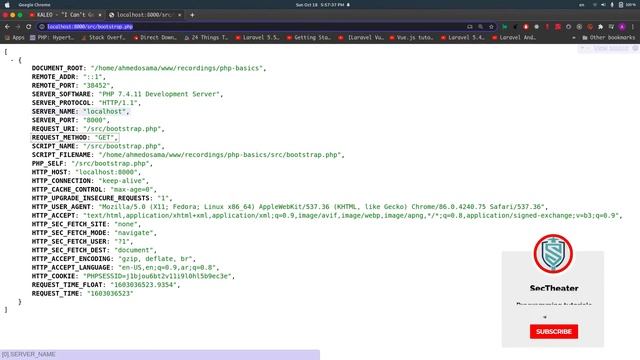This screenshot has width=640, height=360.
Task: Click the browser forward arrow
Action: pos(18,27)
